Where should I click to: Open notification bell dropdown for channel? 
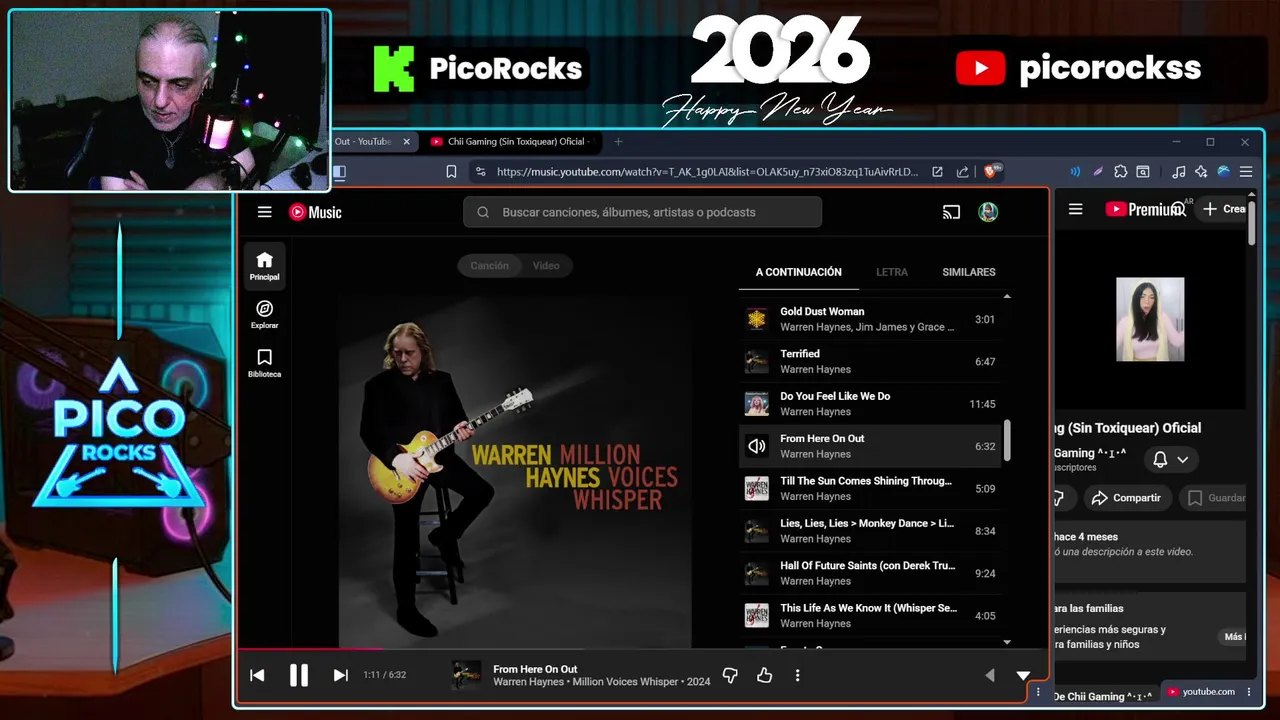click(x=1170, y=460)
